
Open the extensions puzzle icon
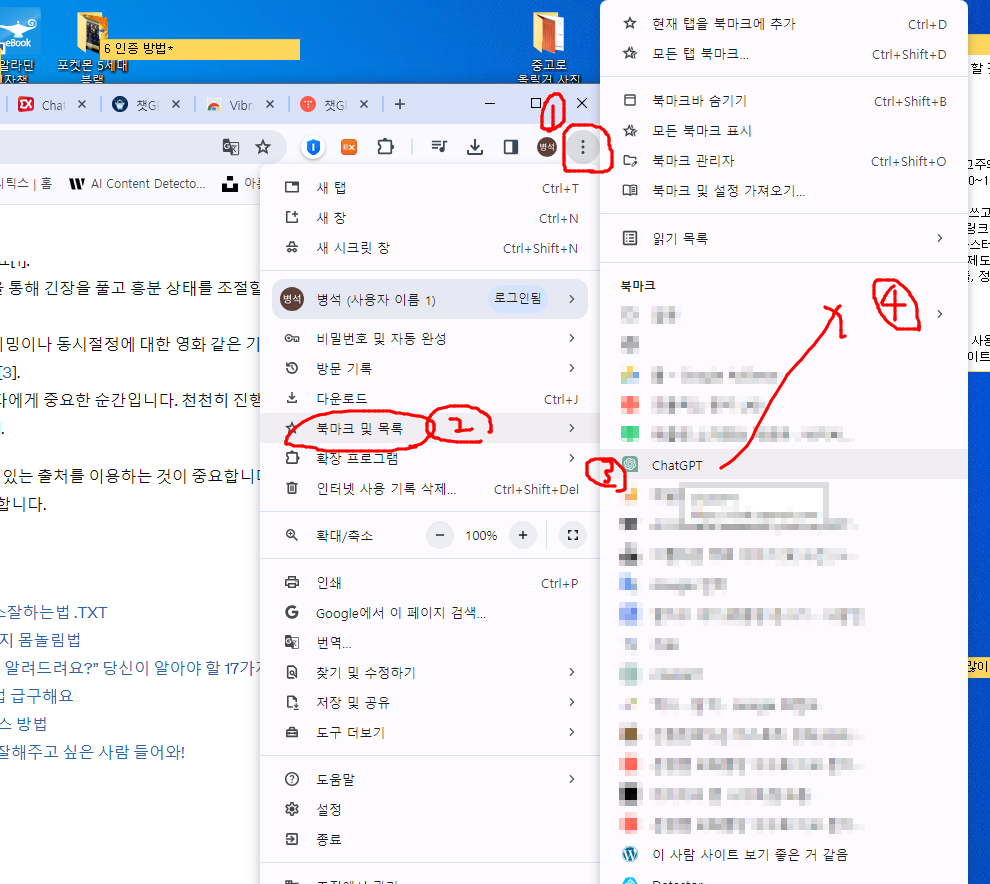(385, 148)
